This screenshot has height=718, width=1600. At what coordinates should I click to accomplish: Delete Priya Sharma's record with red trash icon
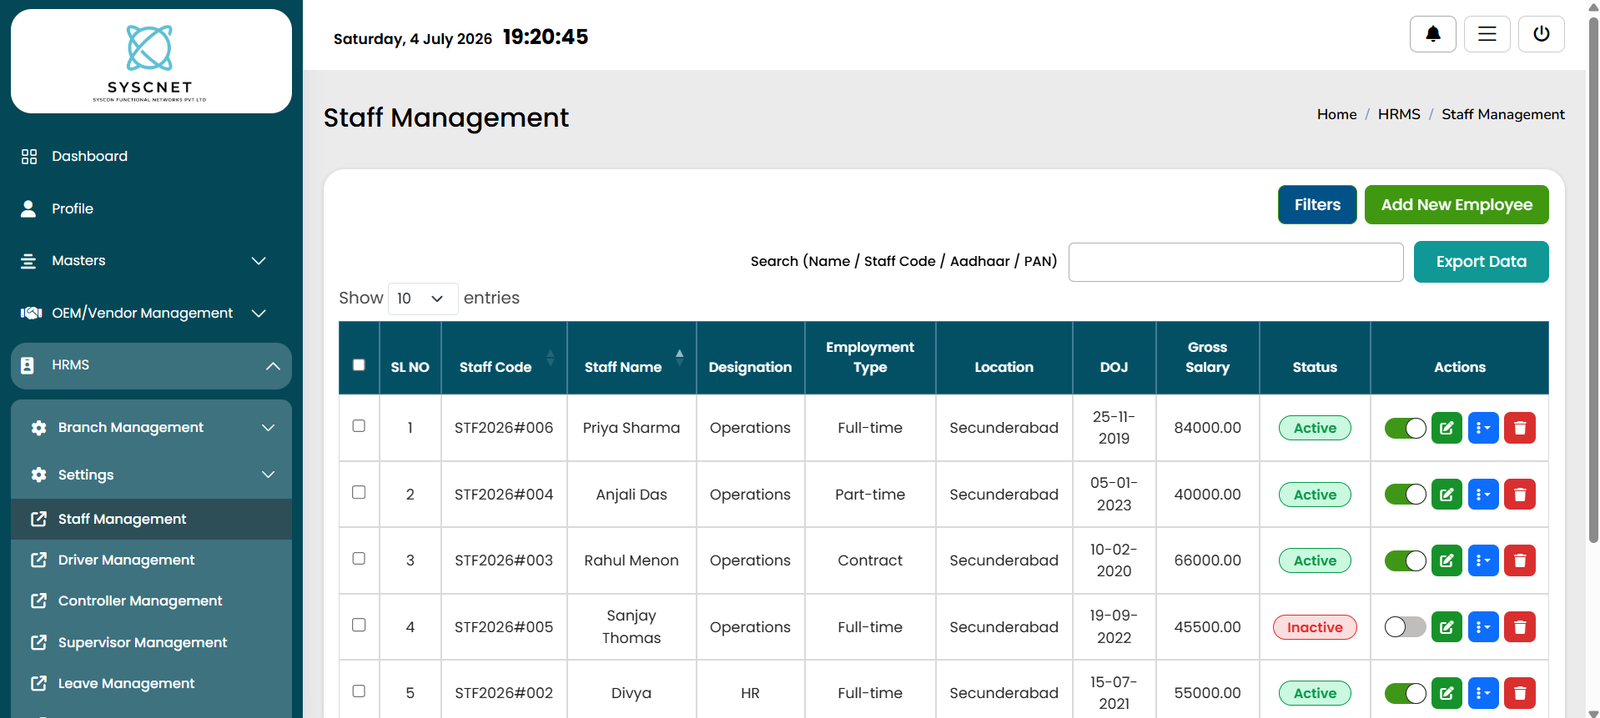coord(1519,428)
